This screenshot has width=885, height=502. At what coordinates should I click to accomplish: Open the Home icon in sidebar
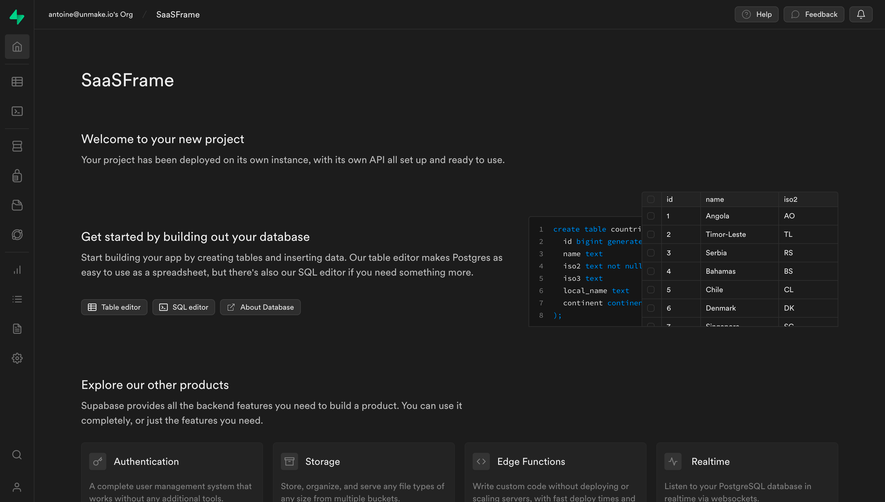click(x=17, y=47)
